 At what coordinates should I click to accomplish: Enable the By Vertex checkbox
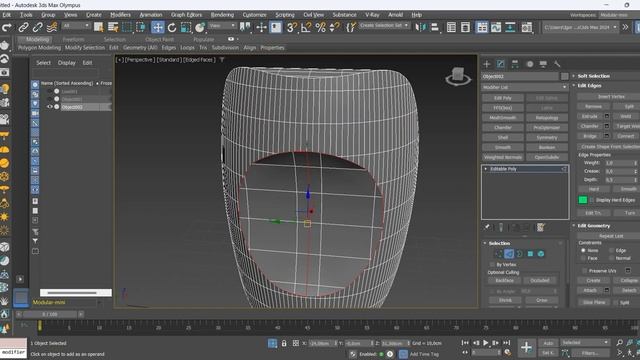(x=492, y=264)
